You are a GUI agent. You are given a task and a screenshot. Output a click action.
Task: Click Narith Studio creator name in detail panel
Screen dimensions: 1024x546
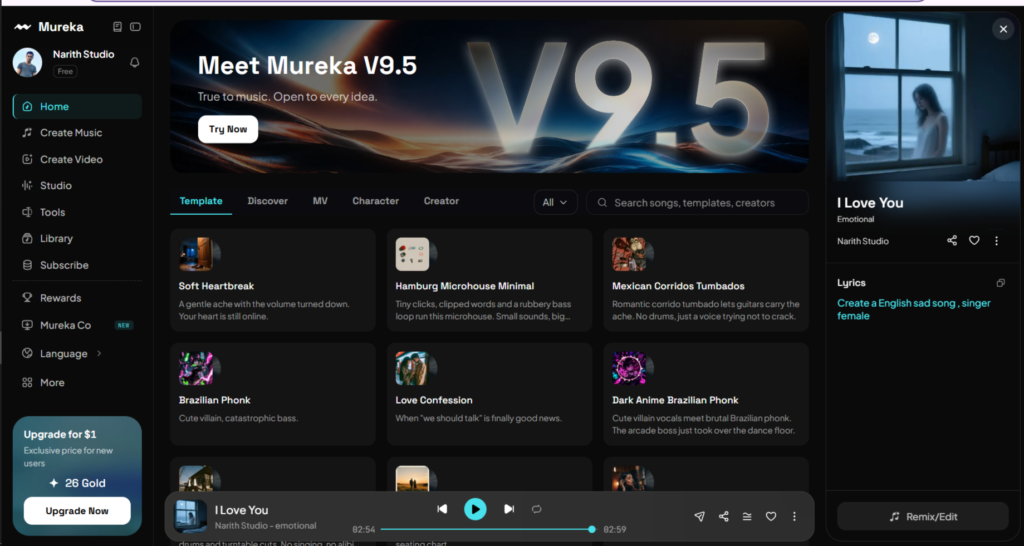pyautogui.click(x=863, y=241)
